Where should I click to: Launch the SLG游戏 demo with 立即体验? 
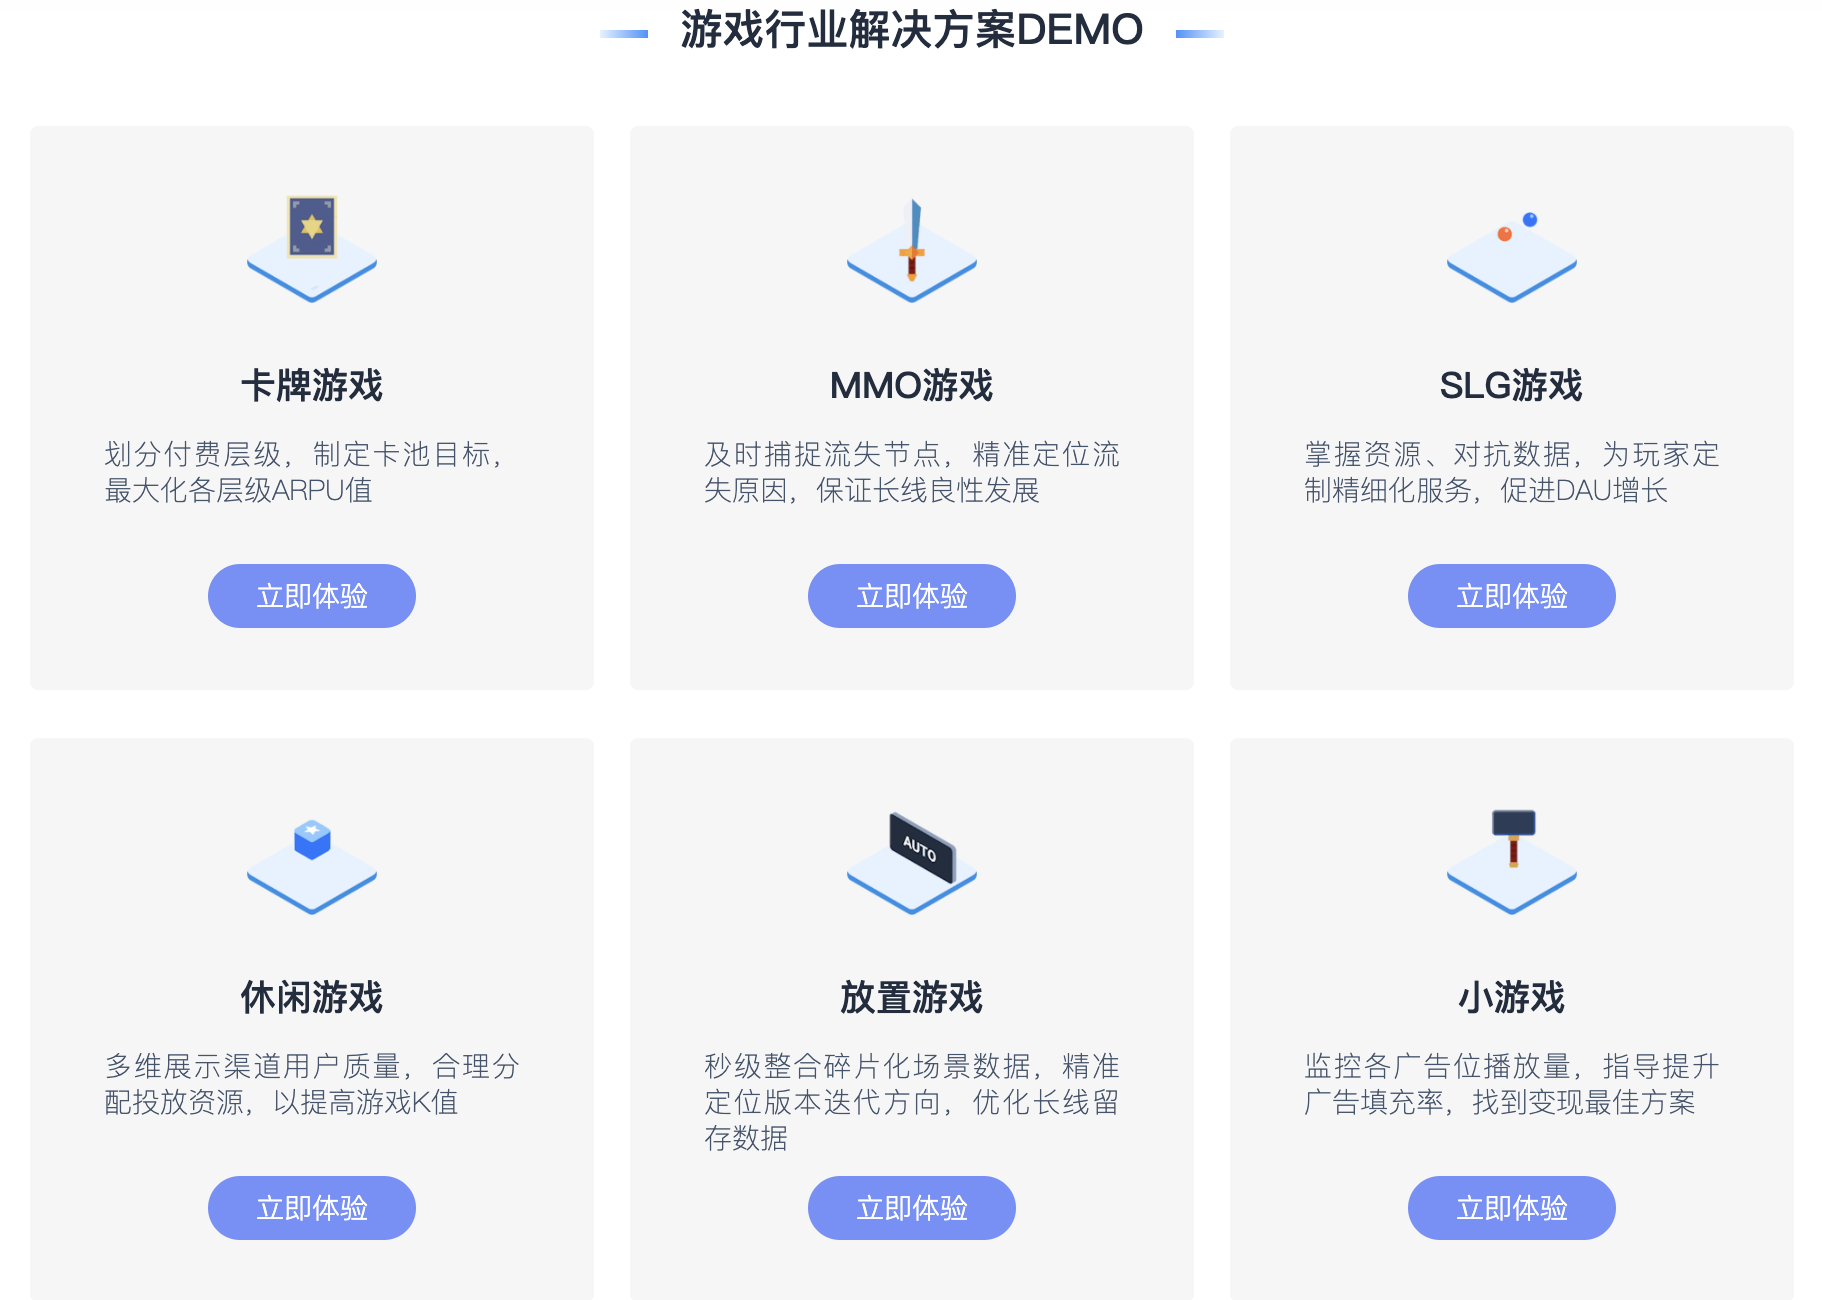1512,596
